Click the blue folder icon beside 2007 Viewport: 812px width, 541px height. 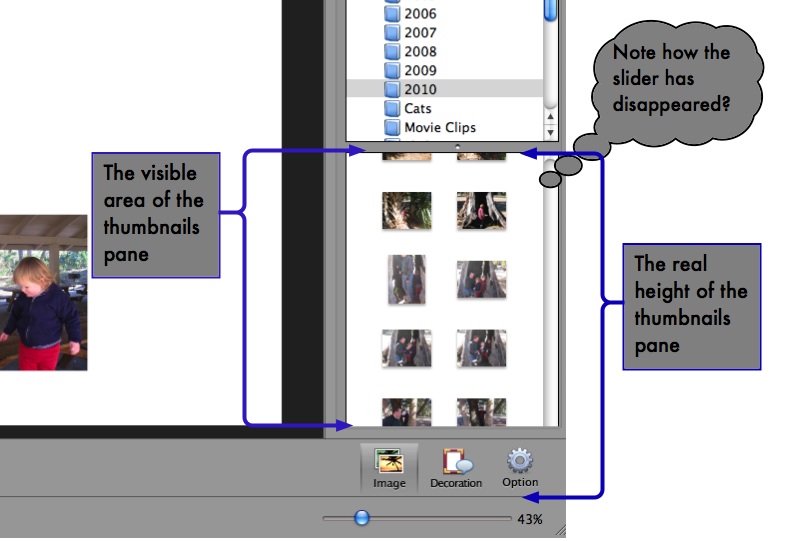[x=393, y=33]
